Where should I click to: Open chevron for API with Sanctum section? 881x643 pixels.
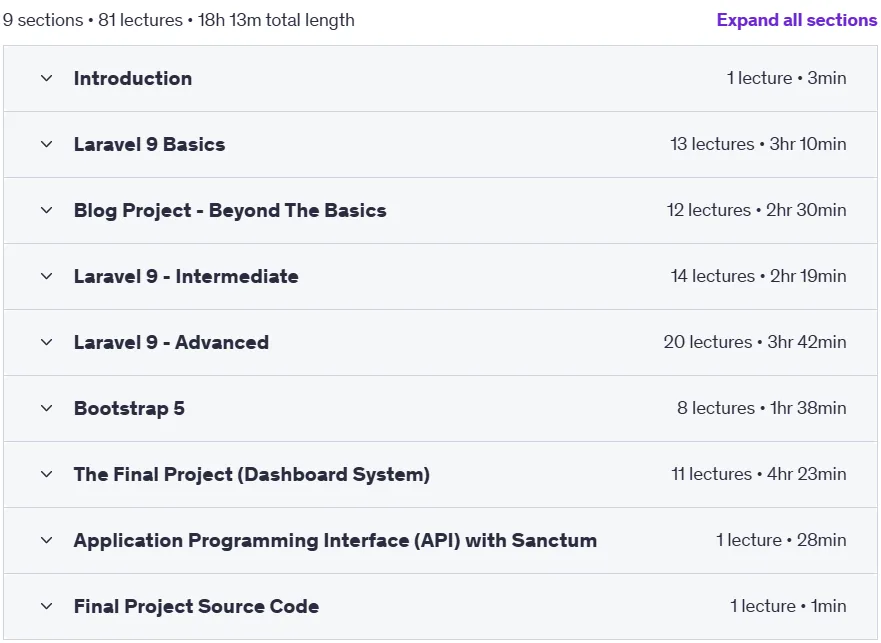click(47, 541)
